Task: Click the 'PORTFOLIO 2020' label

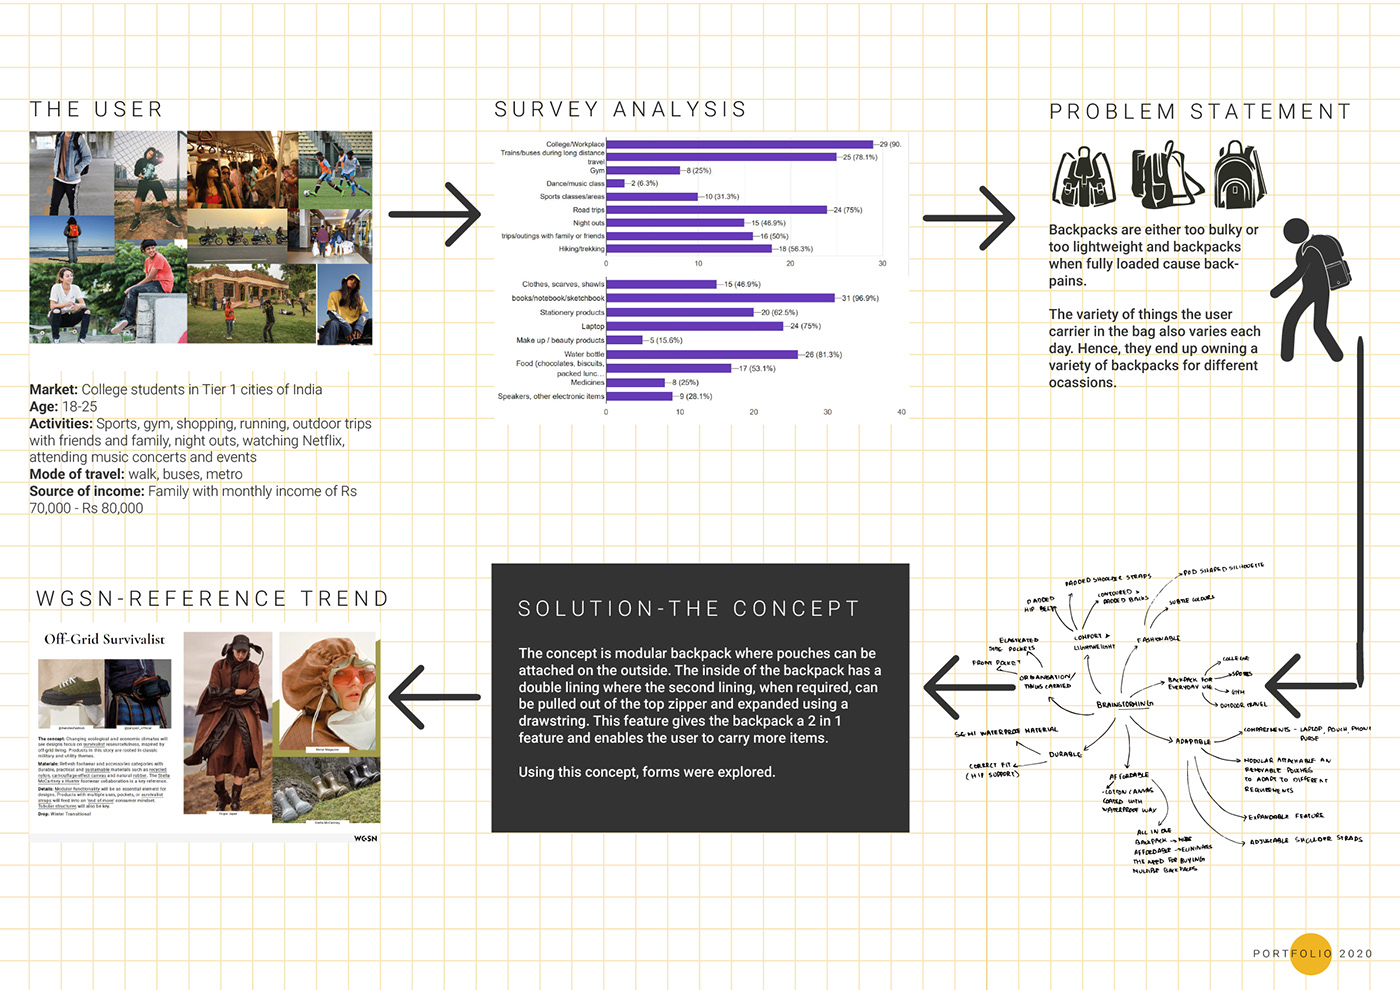Action: 1312,954
